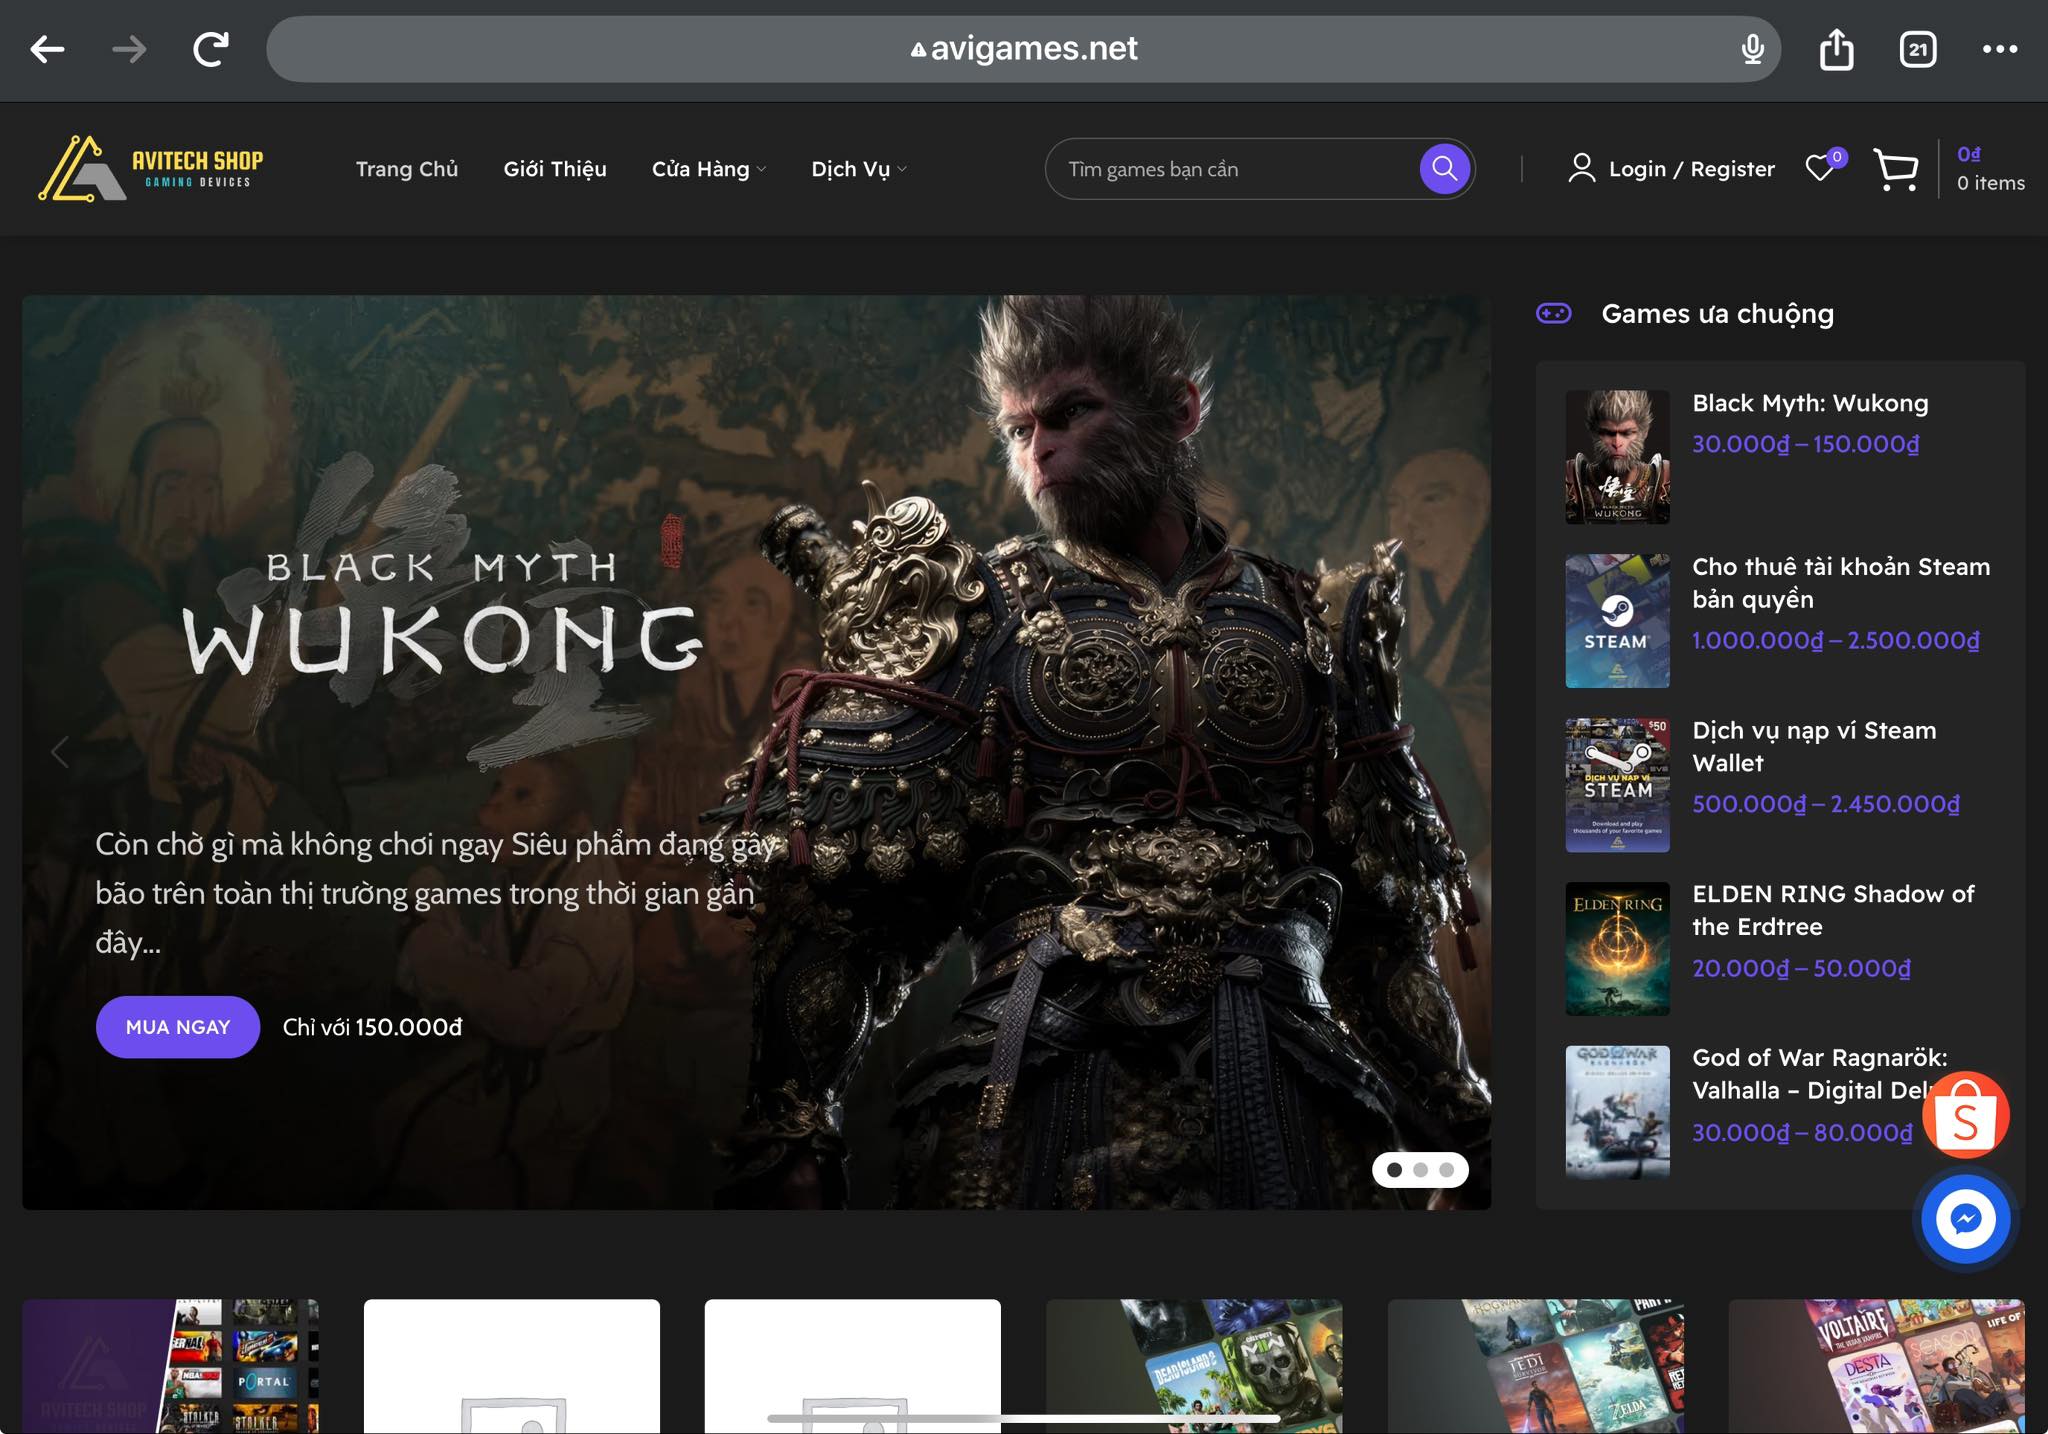Expand the Cửa Hàng dropdown menu
This screenshot has height=1434, width=2048.
709,169
